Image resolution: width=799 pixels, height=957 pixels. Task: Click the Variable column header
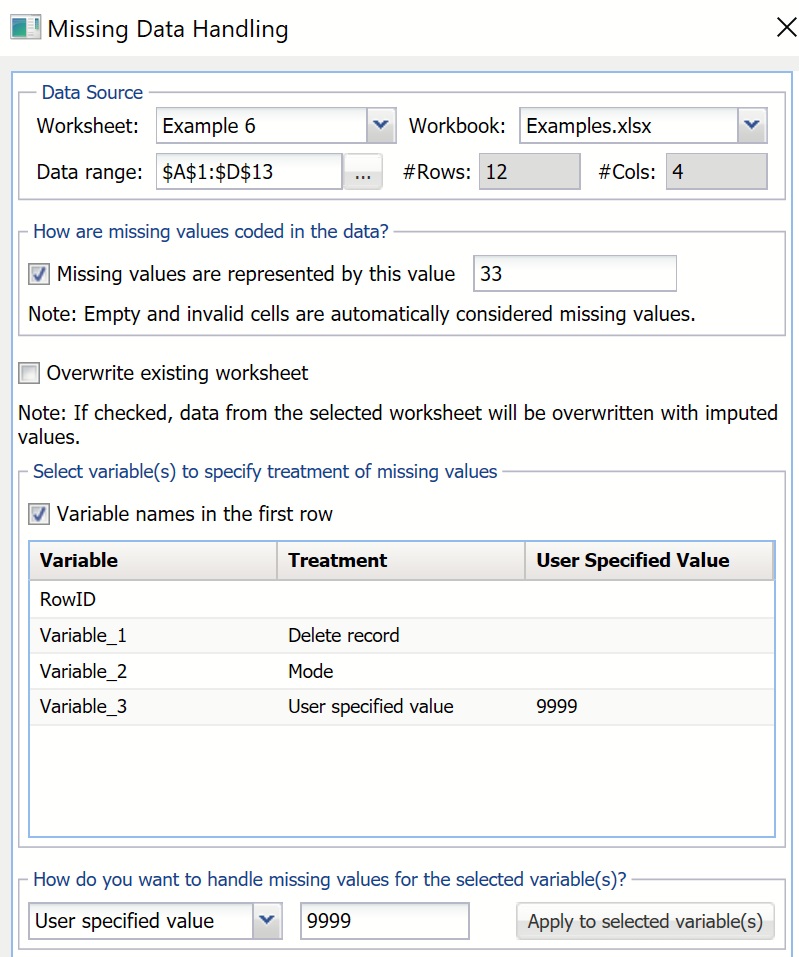[153, 561]
